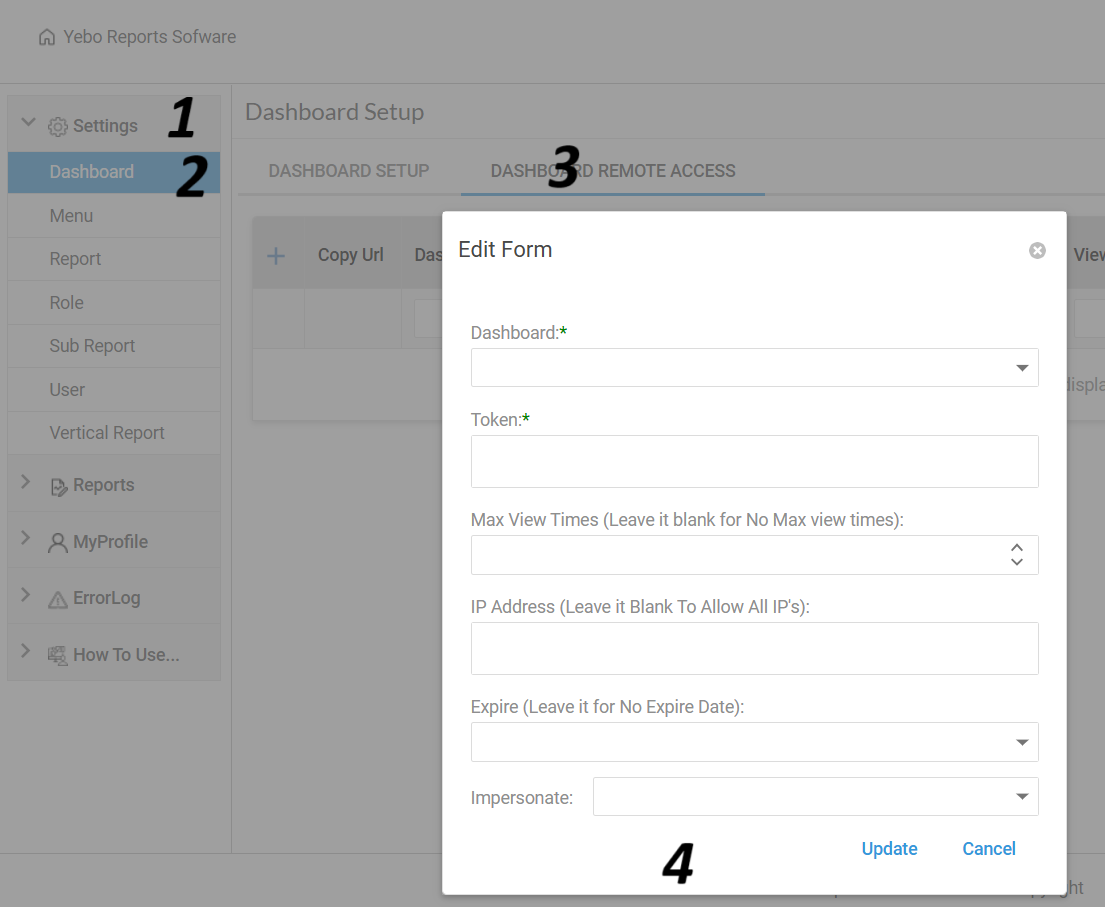Click the How To Use icon

coord(58,655)
